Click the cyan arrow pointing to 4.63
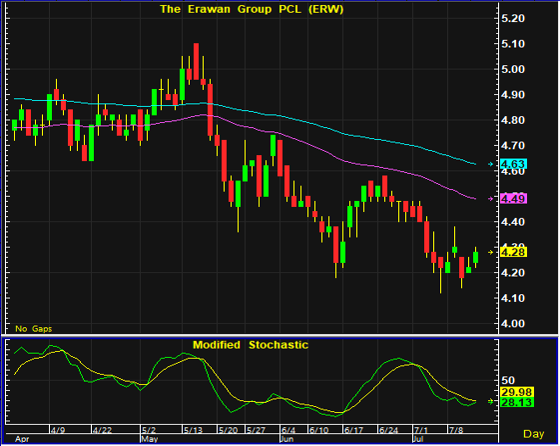 point(491,164)
